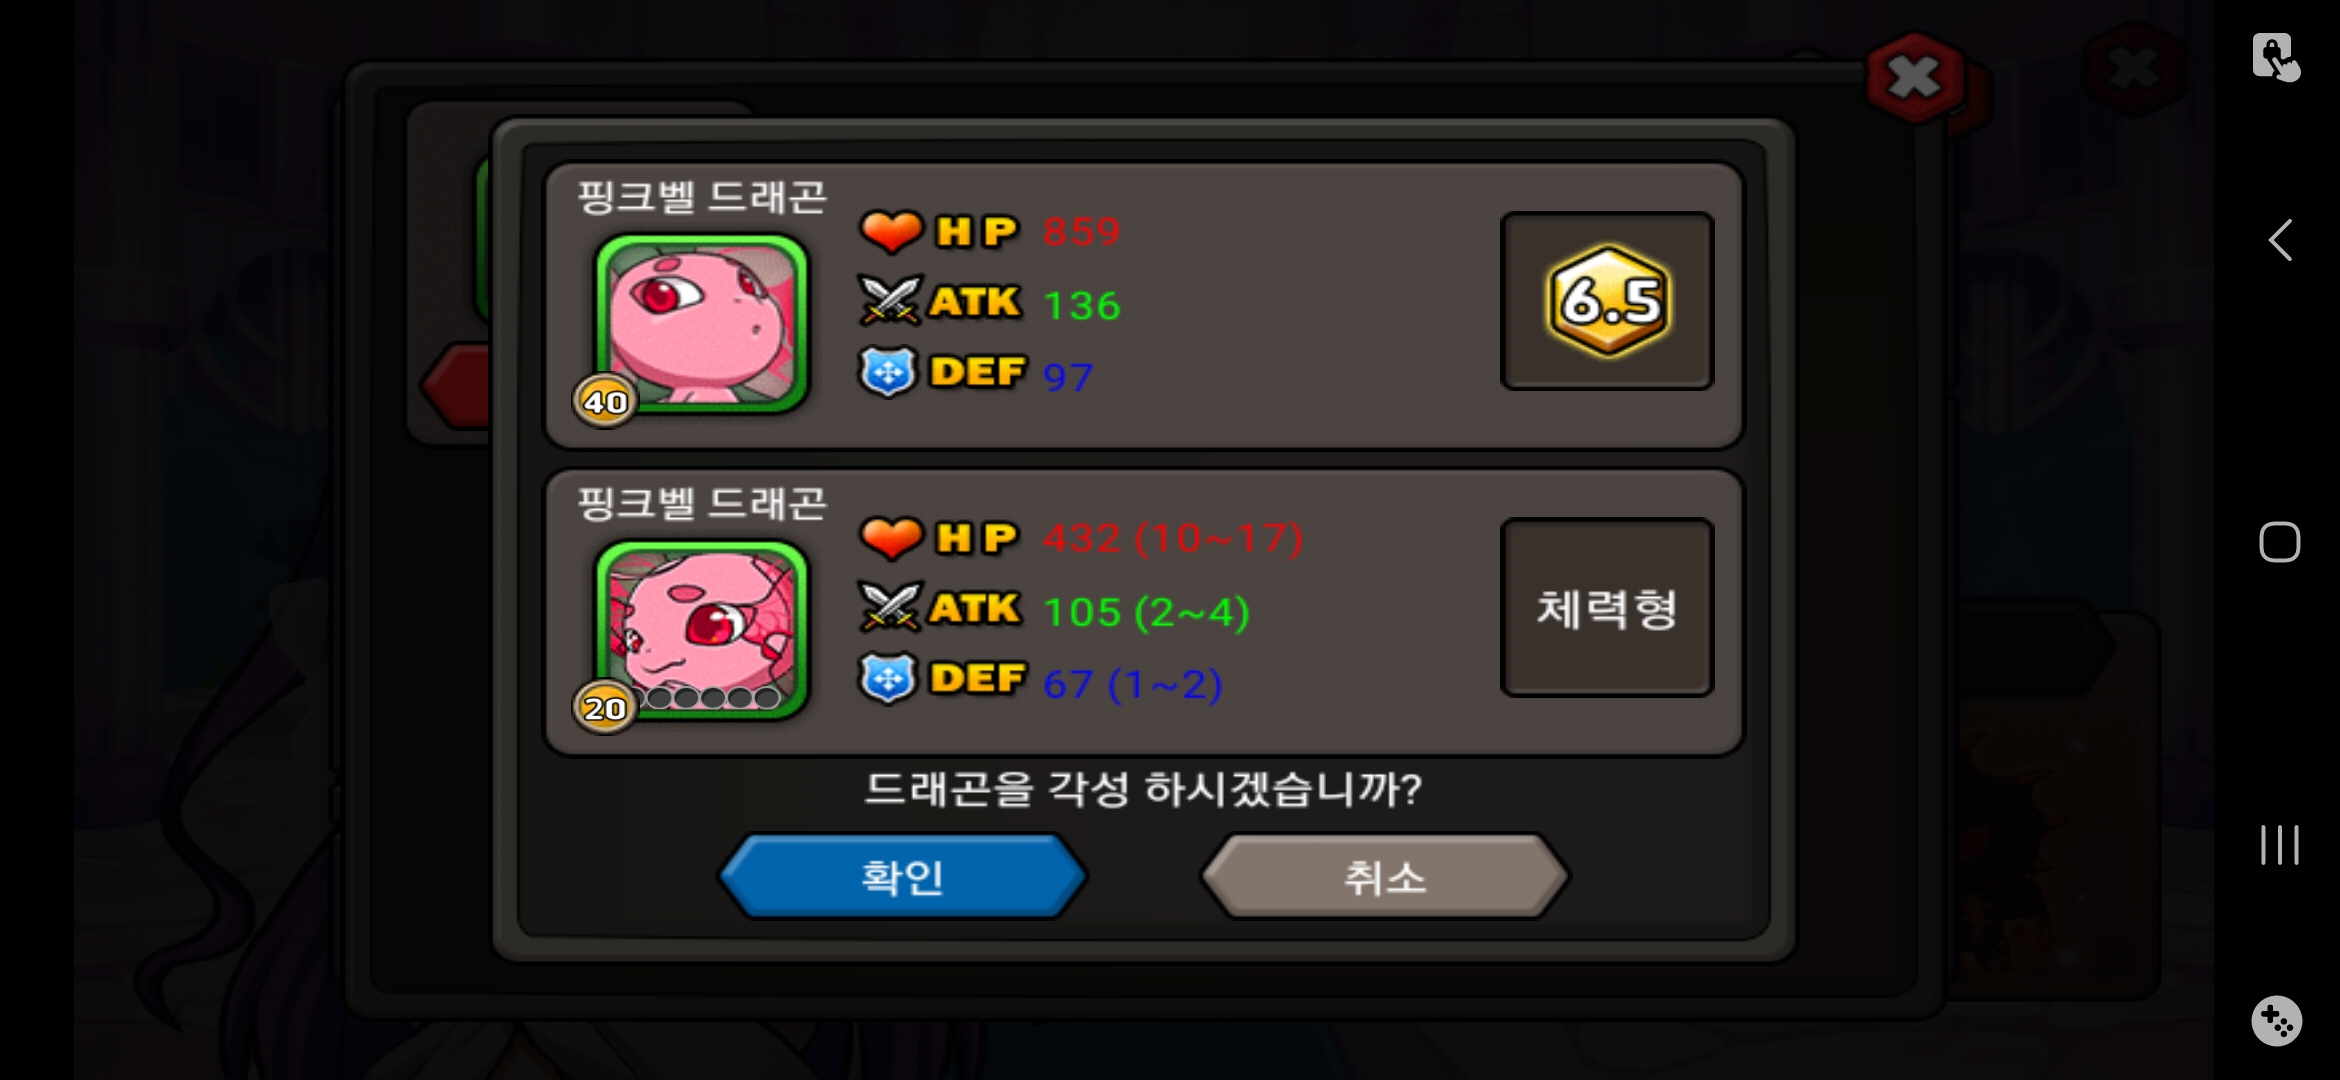Open Android recent apps button
The image size is (2340, 1080).
click(x=2279, y=845)
